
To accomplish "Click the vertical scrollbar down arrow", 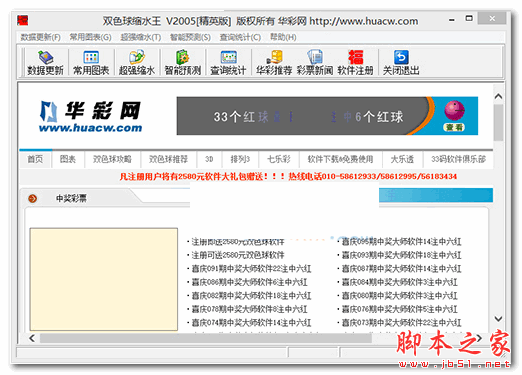I will point(498,319).
